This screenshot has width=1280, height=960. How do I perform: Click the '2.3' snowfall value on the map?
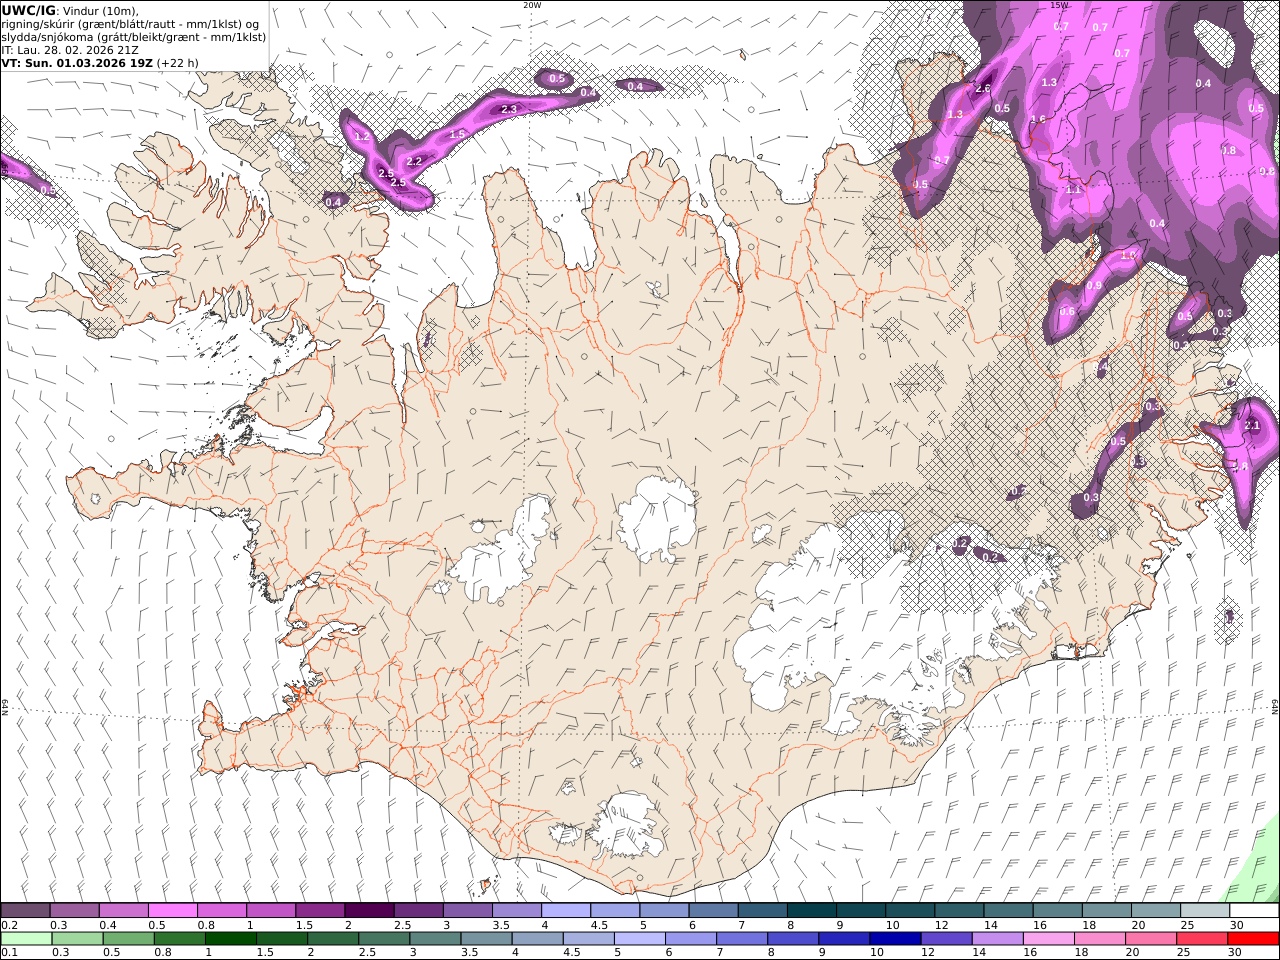pos(509,109)
